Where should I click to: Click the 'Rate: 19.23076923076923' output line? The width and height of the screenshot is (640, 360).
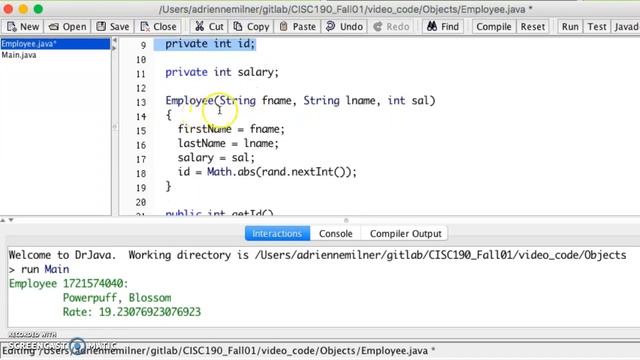pyautogui.click(x=131, y=312)
